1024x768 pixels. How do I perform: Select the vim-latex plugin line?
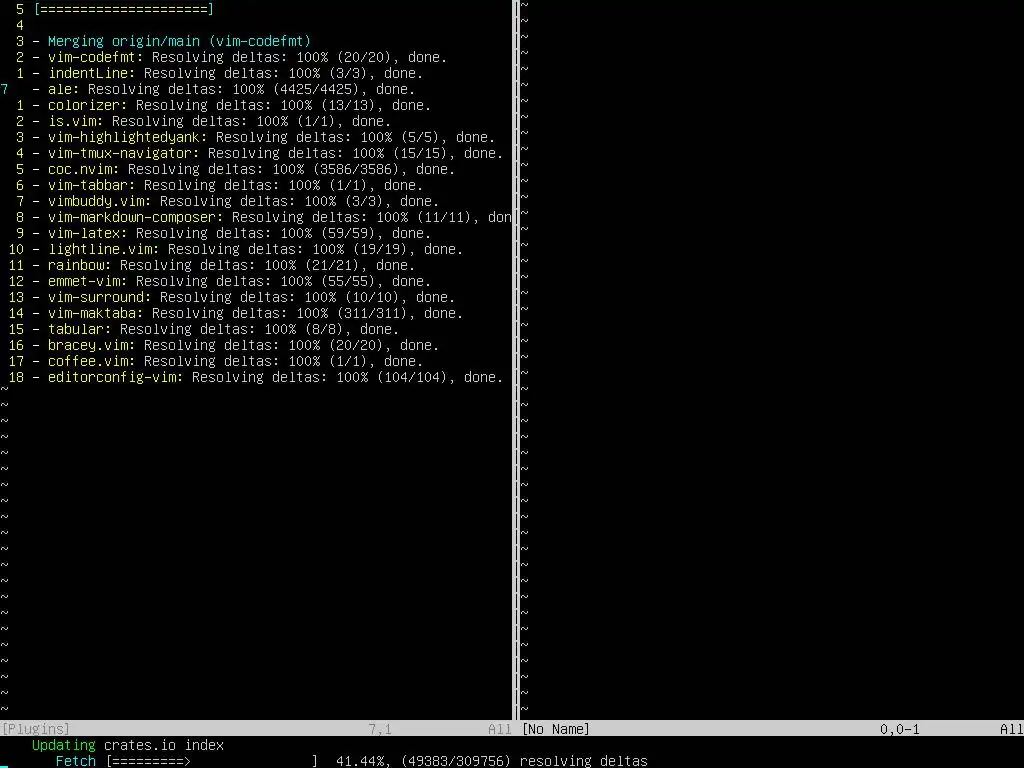(x=232, y=233)
